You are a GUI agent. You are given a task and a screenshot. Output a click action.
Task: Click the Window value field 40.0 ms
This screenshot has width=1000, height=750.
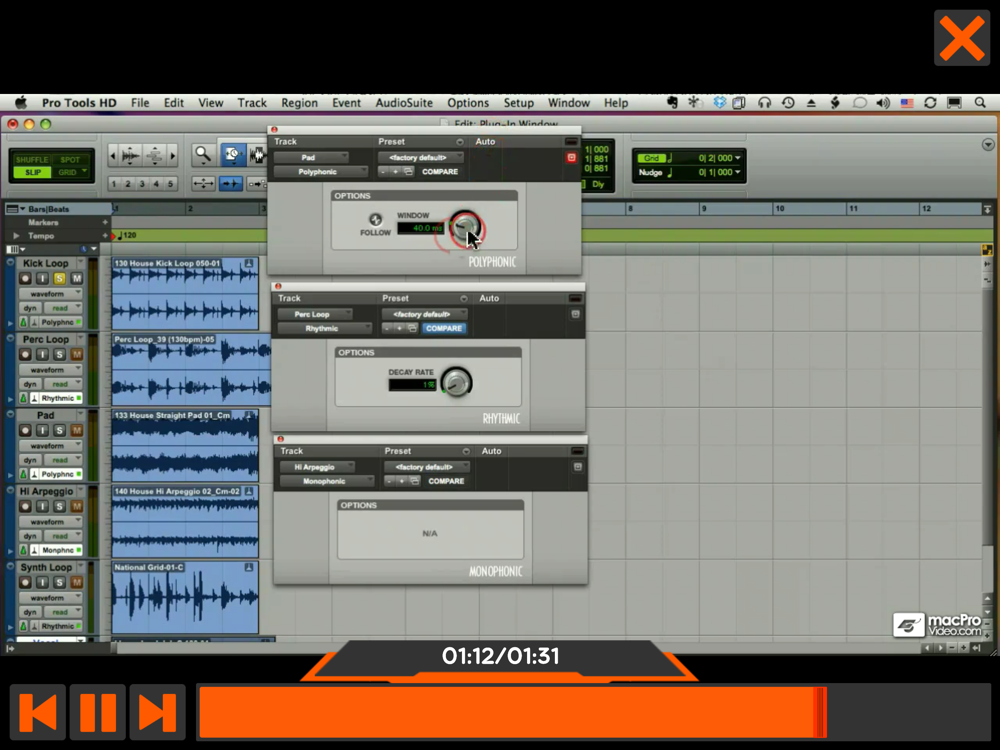pos(420,228)
